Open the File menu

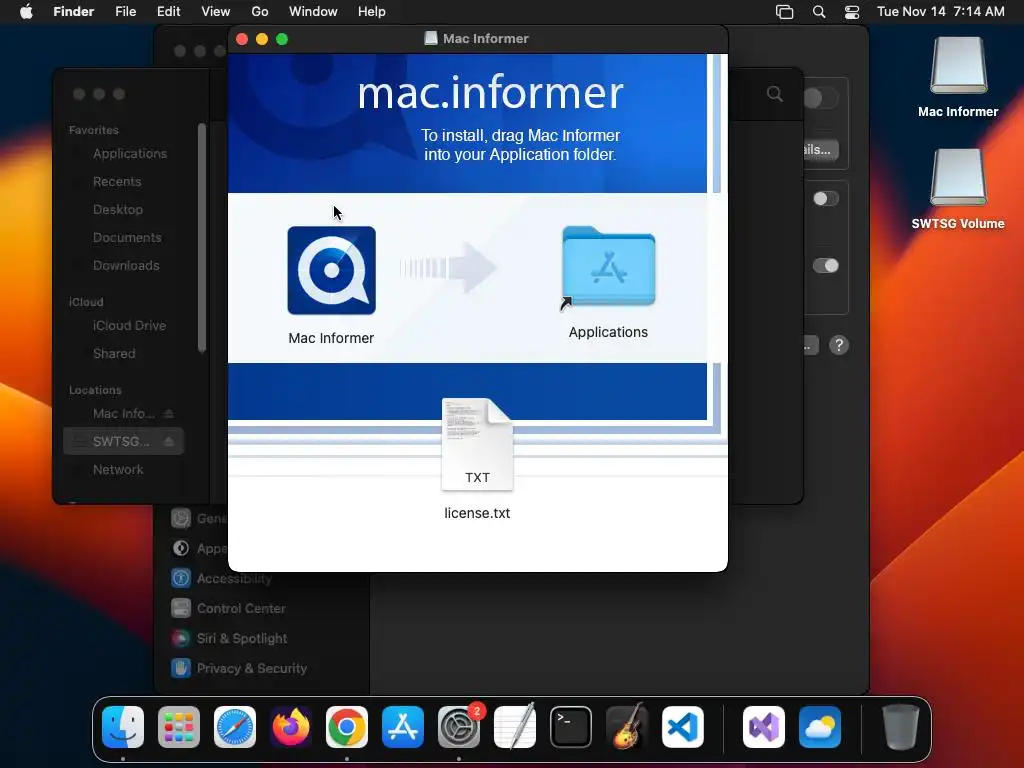coord(125,12)
